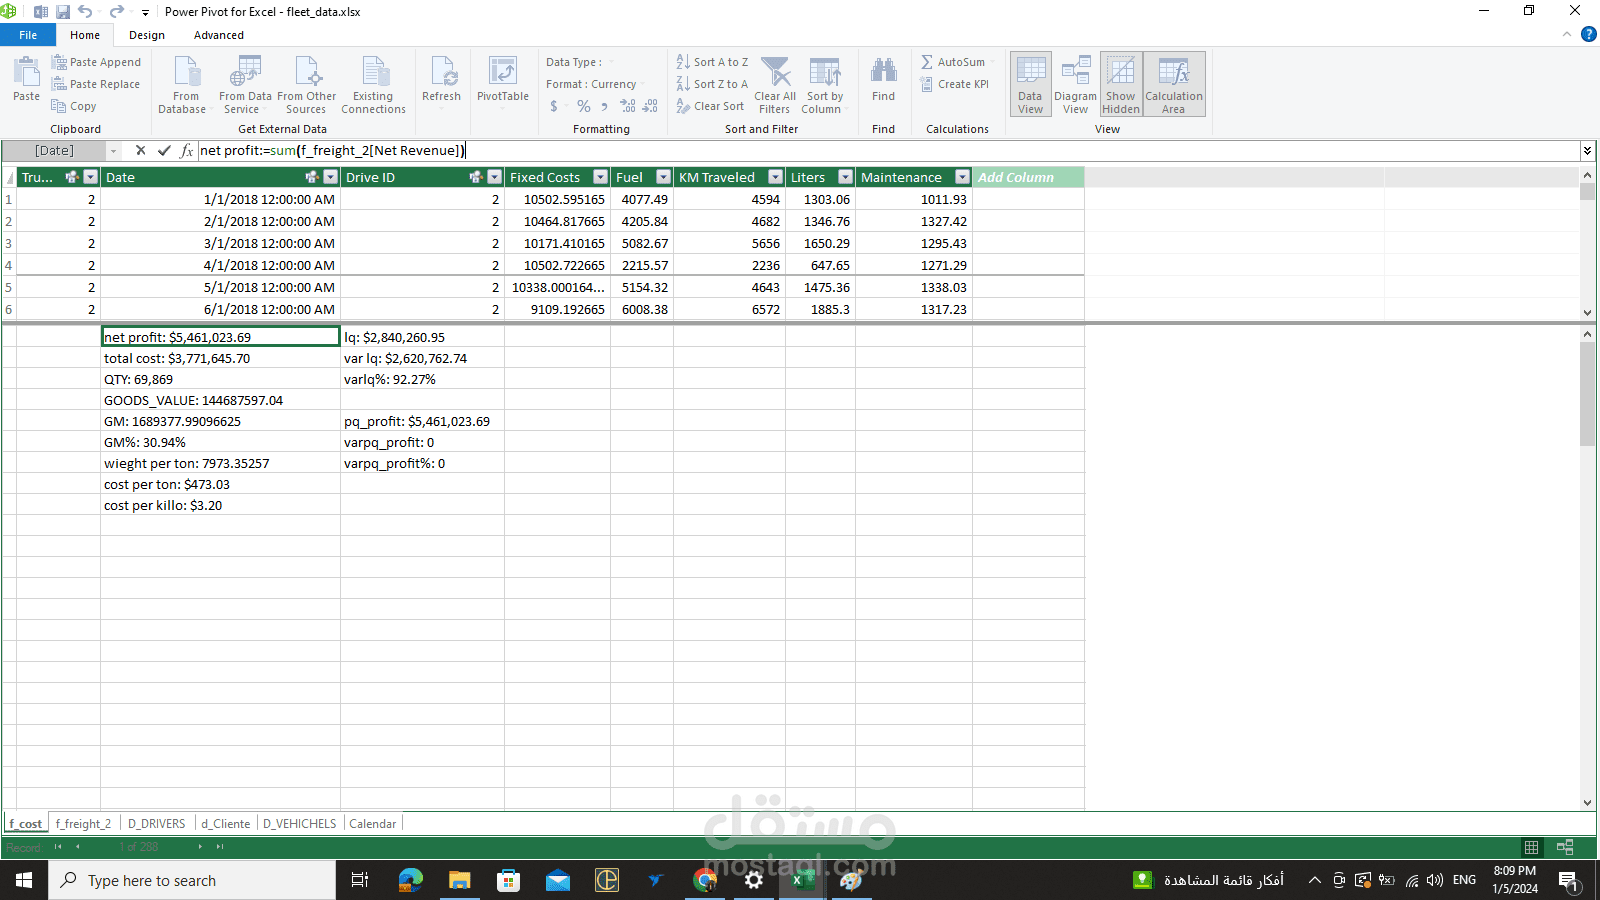Screen dimensions: 1600x900
Task: Cancel formula with X icon
Action: (x=140, y=151)
